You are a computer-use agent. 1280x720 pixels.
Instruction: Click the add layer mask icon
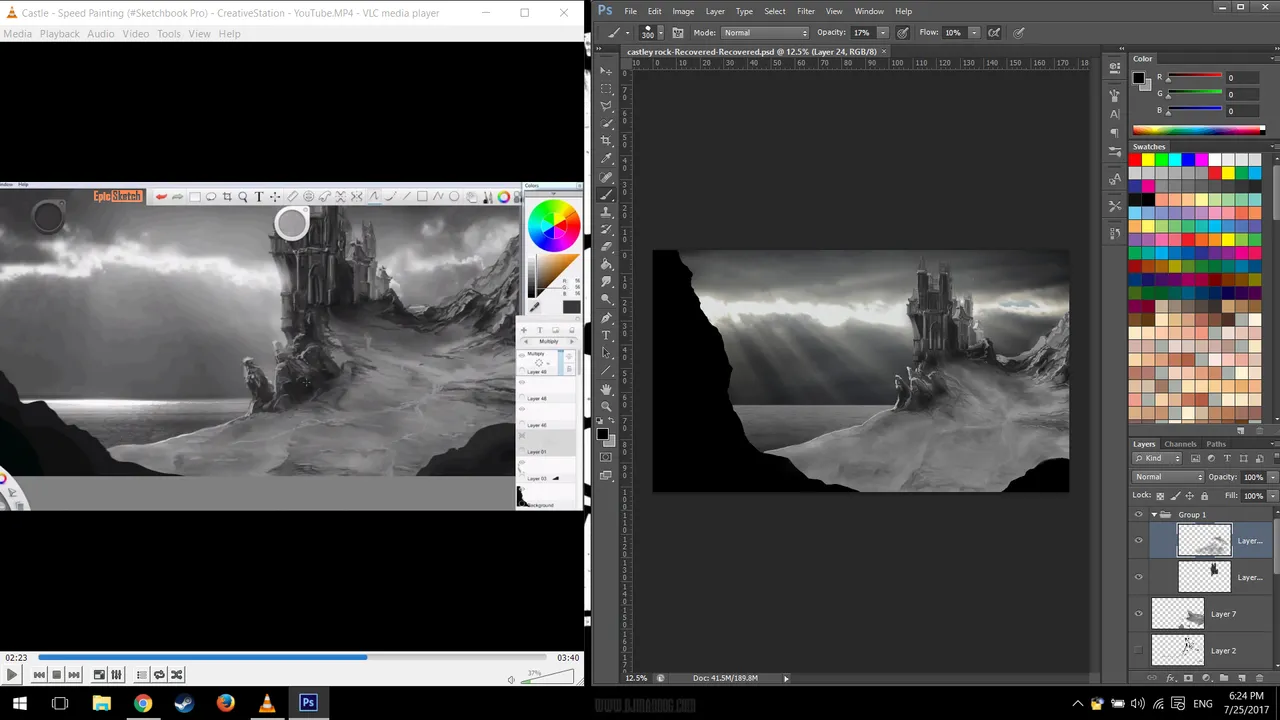click(x=1188, y=678)
